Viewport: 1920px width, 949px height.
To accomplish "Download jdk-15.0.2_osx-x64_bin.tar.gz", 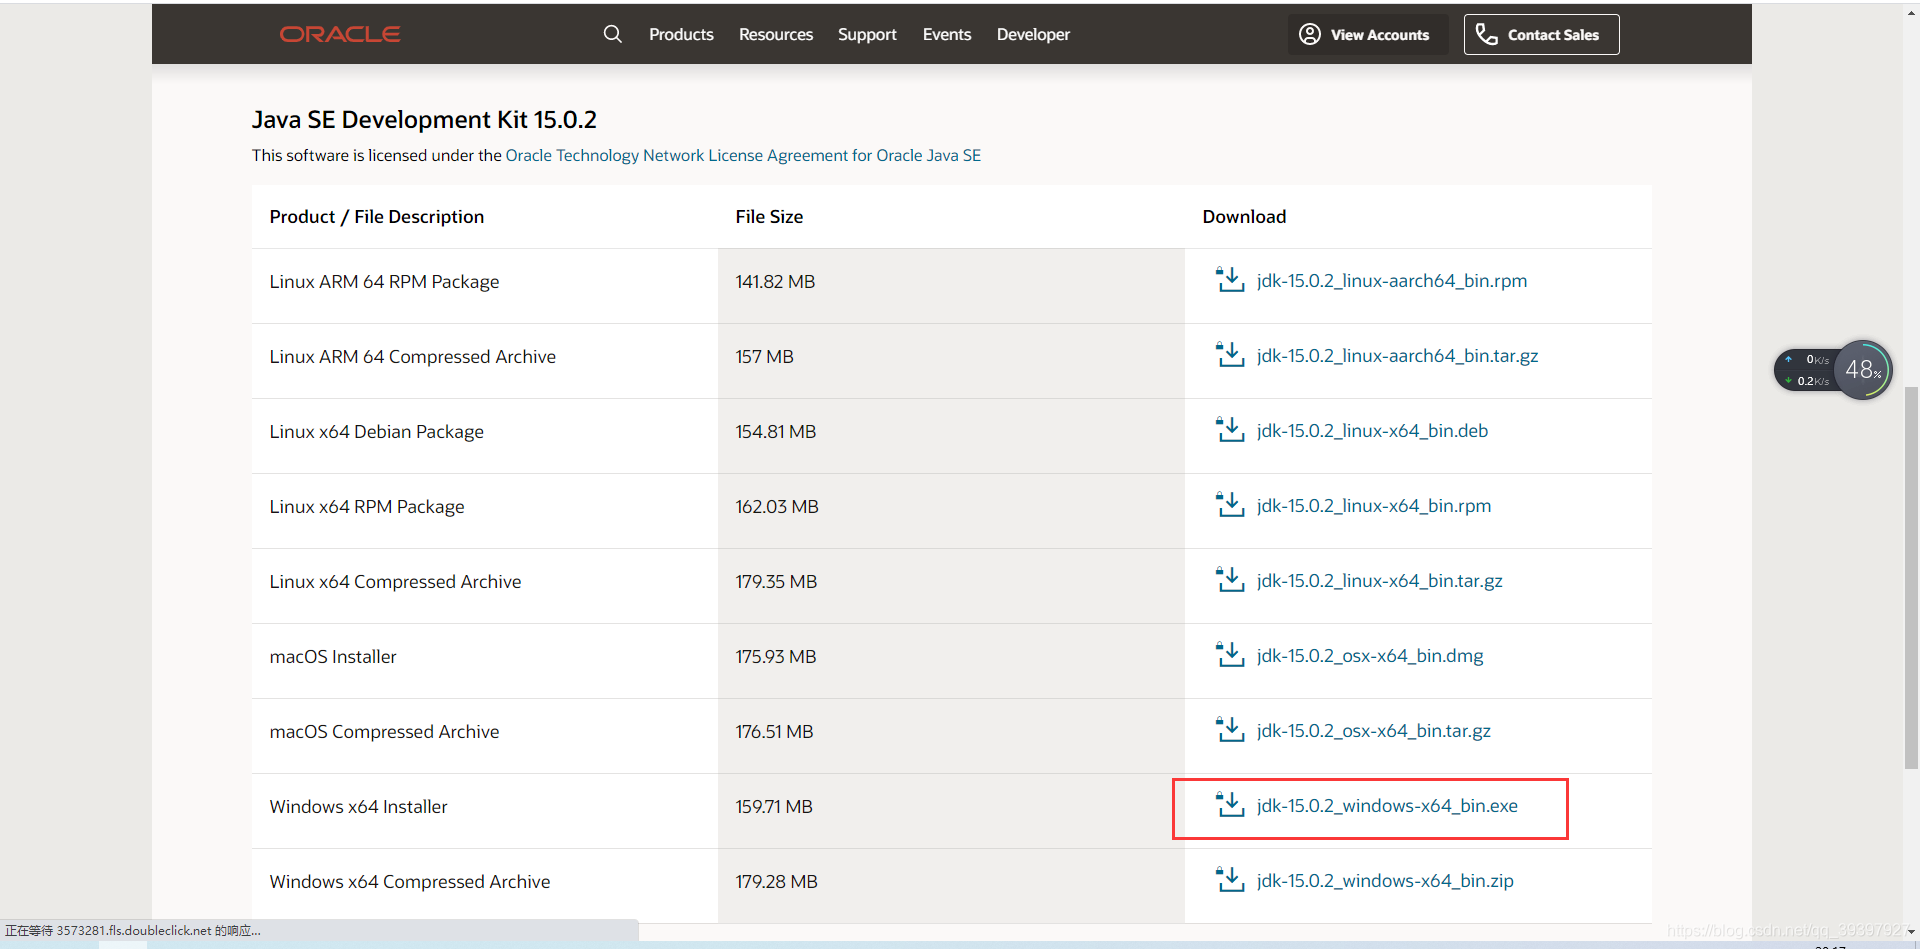I will [1374, 730].
